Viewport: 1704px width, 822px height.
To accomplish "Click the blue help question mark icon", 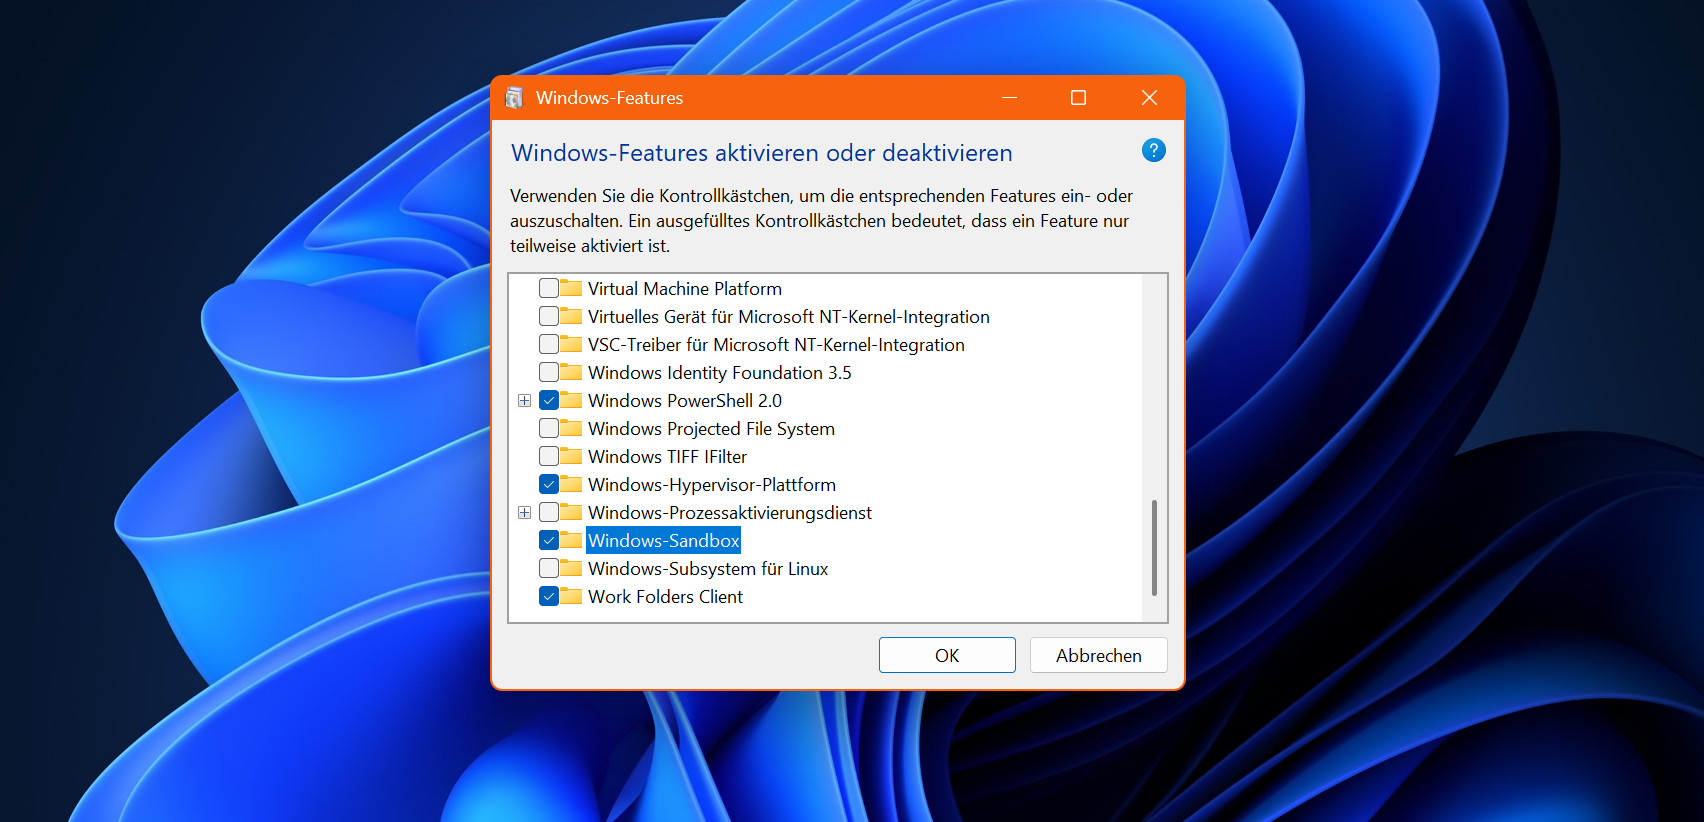I will pyautogui.click(x=1153, y=150).
